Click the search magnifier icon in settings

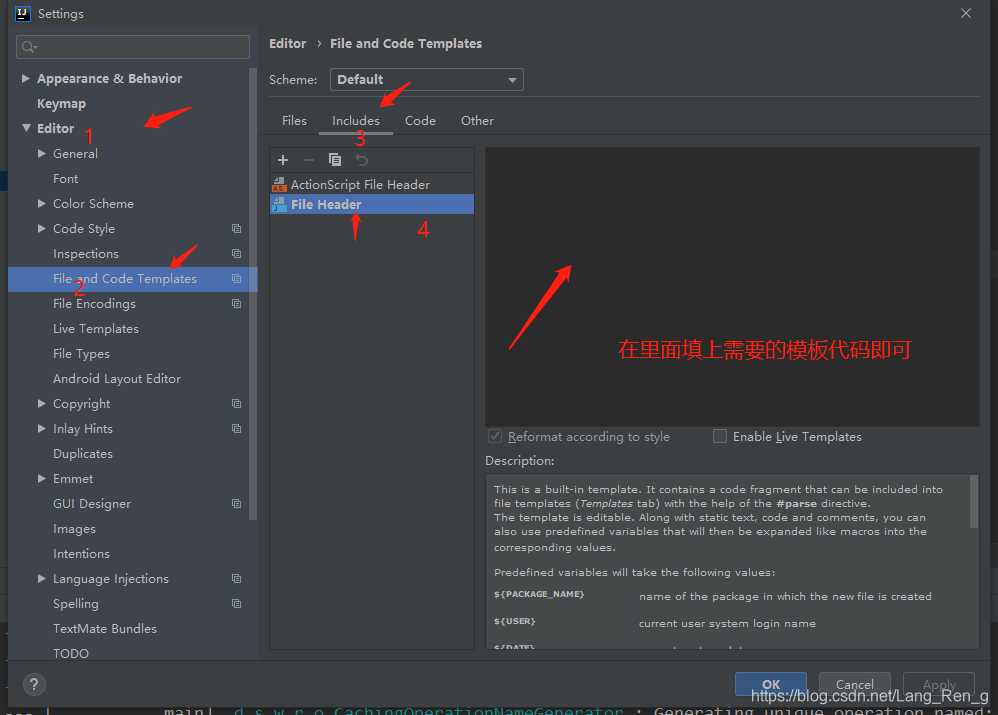click(29, 46)
